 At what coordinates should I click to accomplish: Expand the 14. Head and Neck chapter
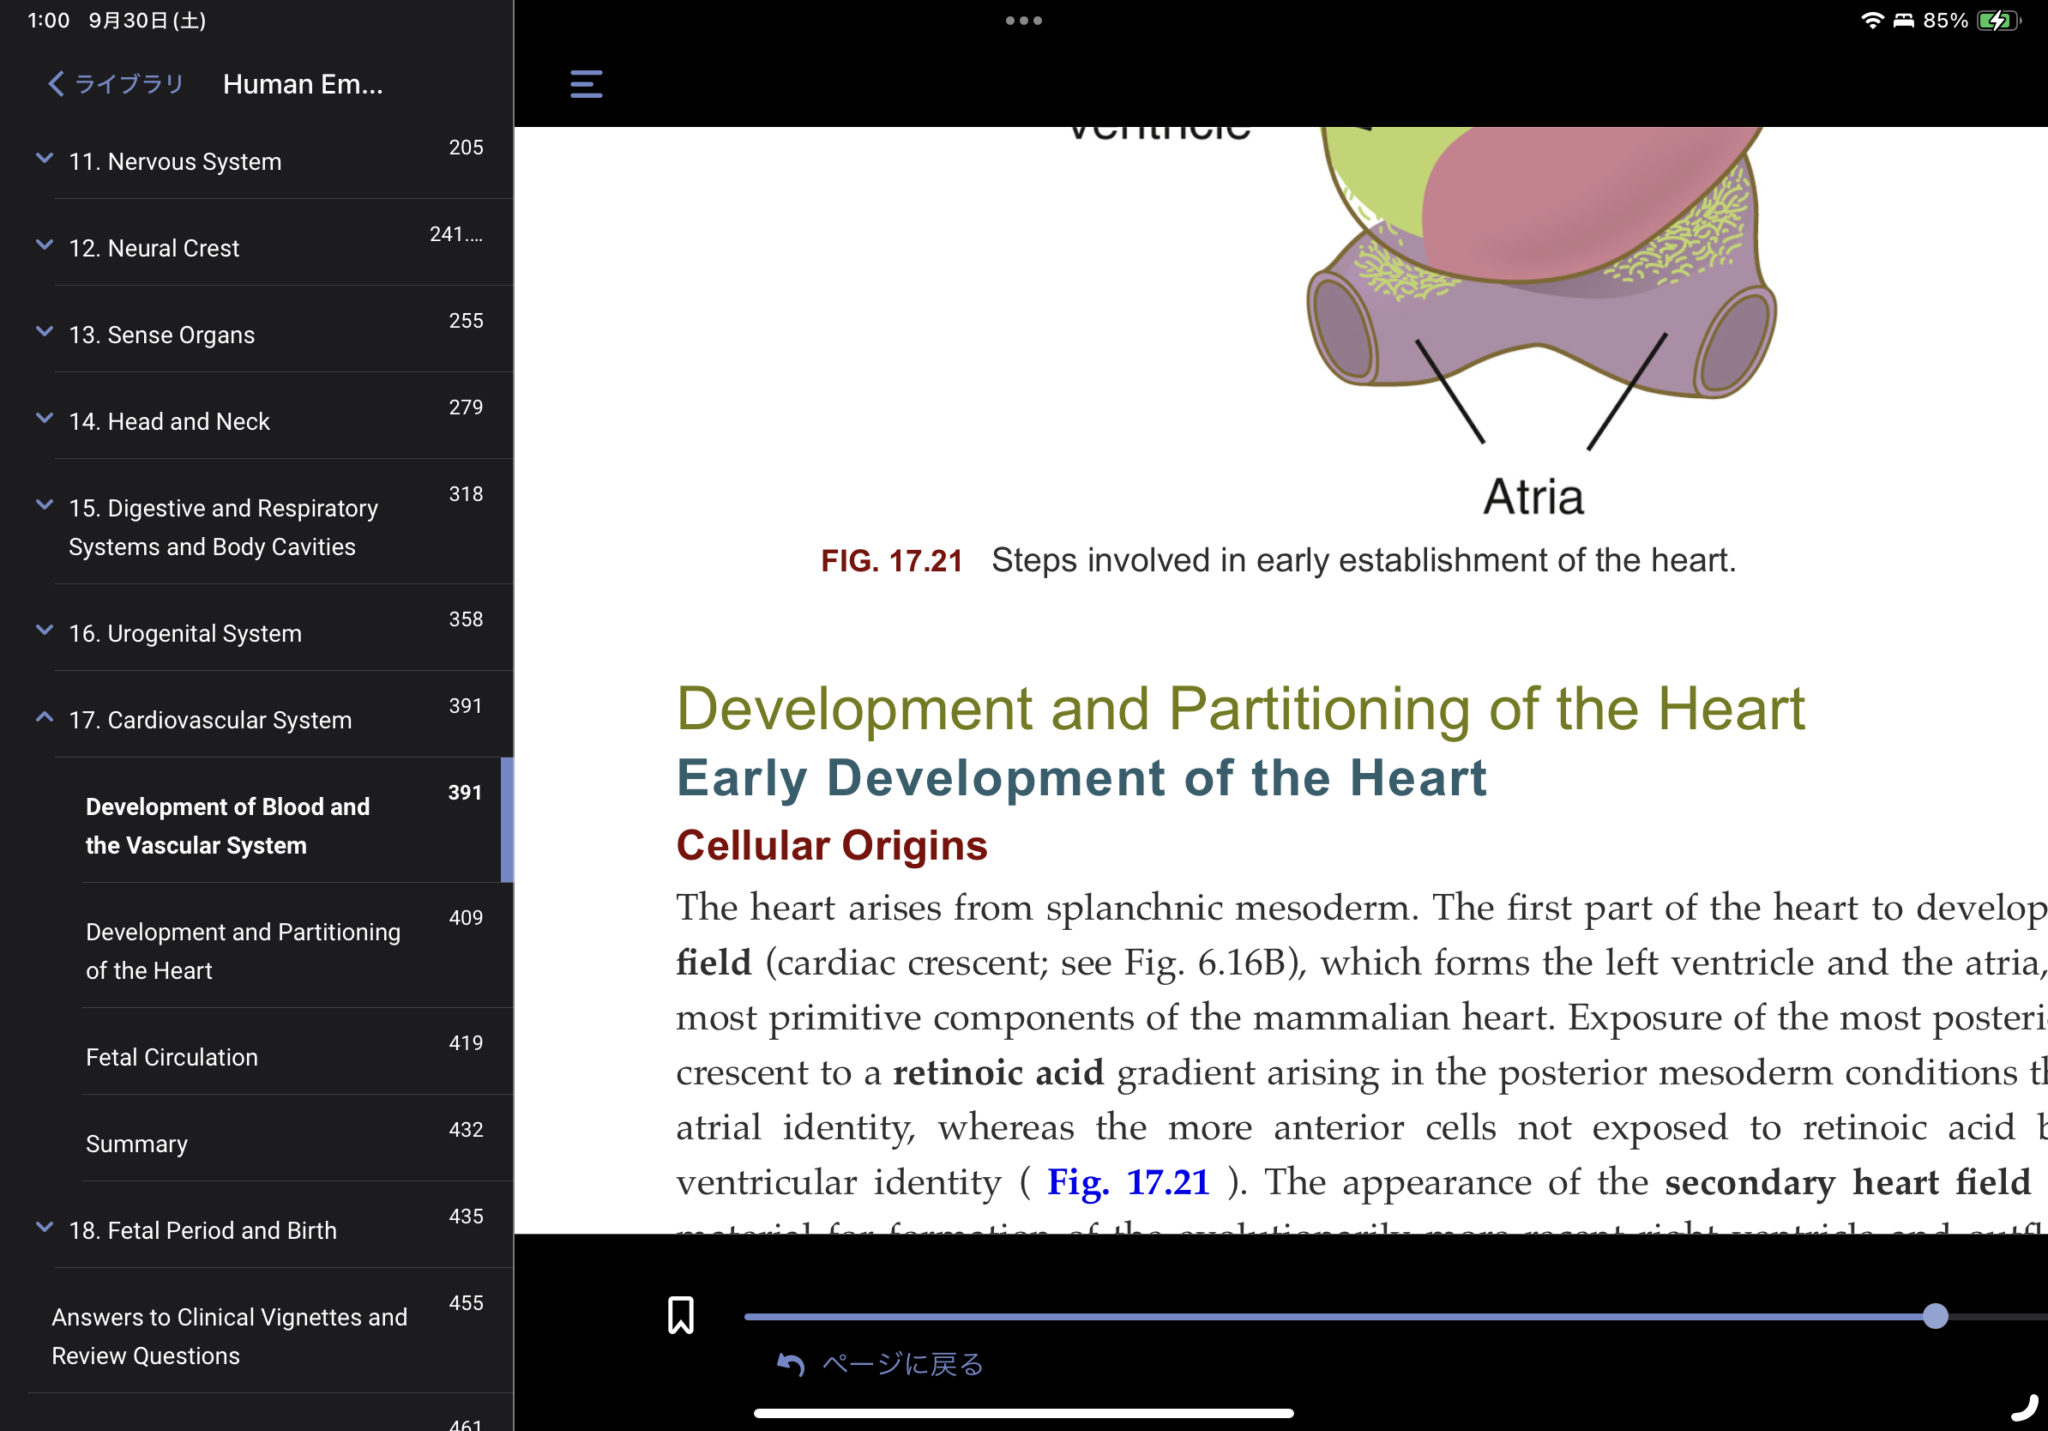44,419
